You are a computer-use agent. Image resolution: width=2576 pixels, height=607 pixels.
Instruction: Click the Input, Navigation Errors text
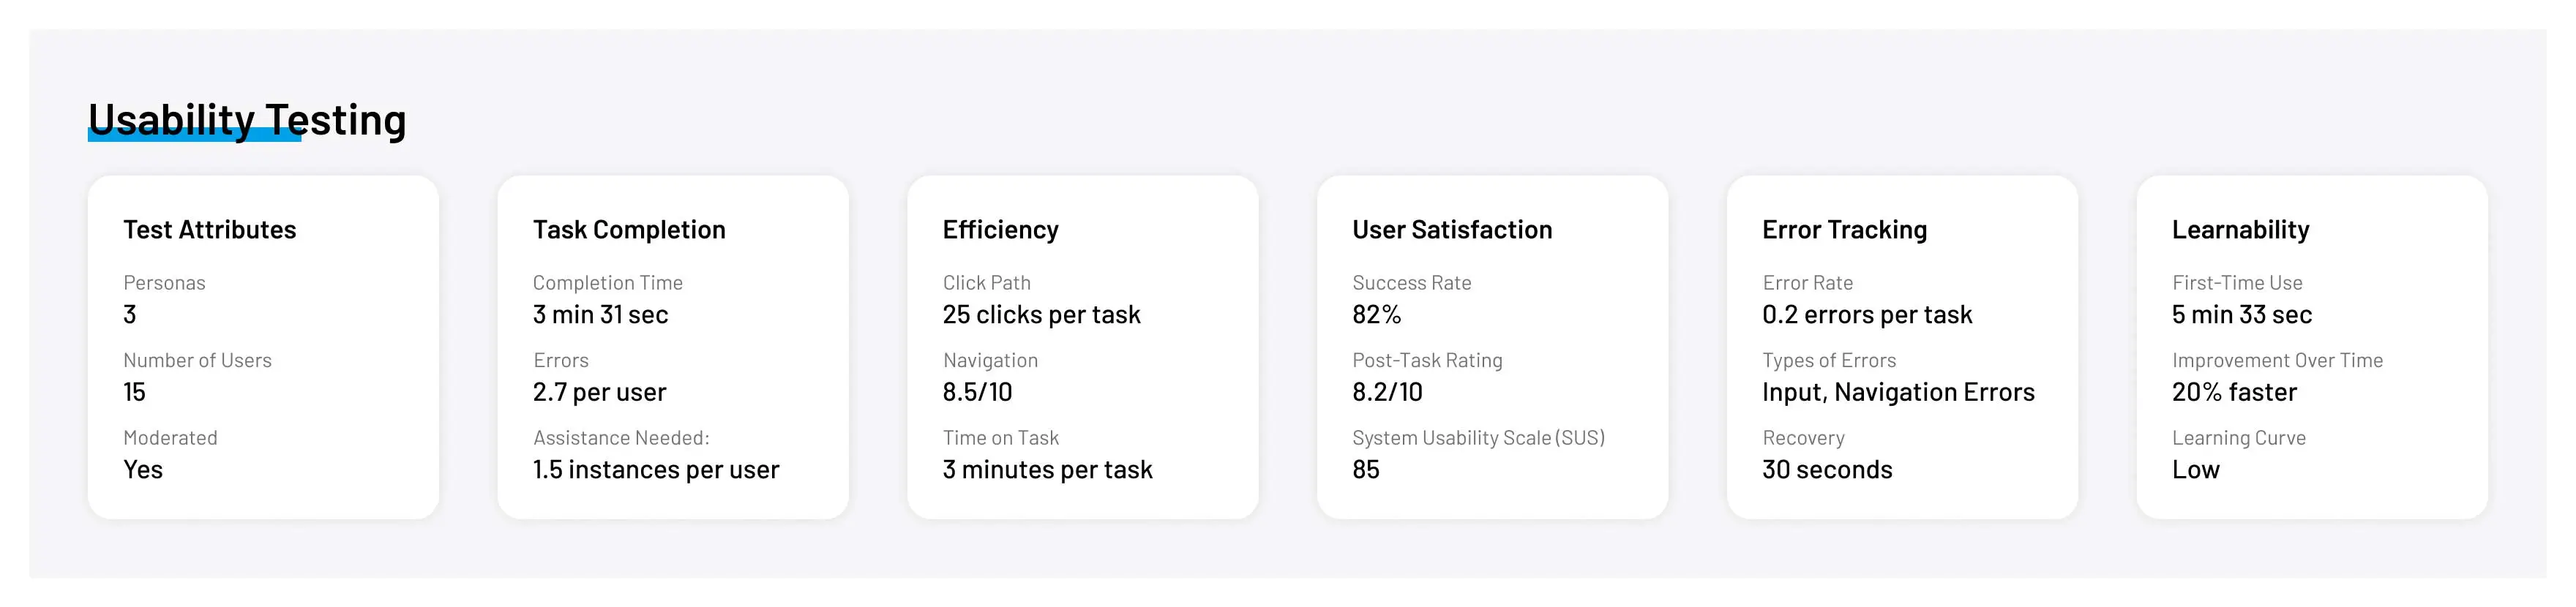pyautogui.click(x=1898, y=392)
